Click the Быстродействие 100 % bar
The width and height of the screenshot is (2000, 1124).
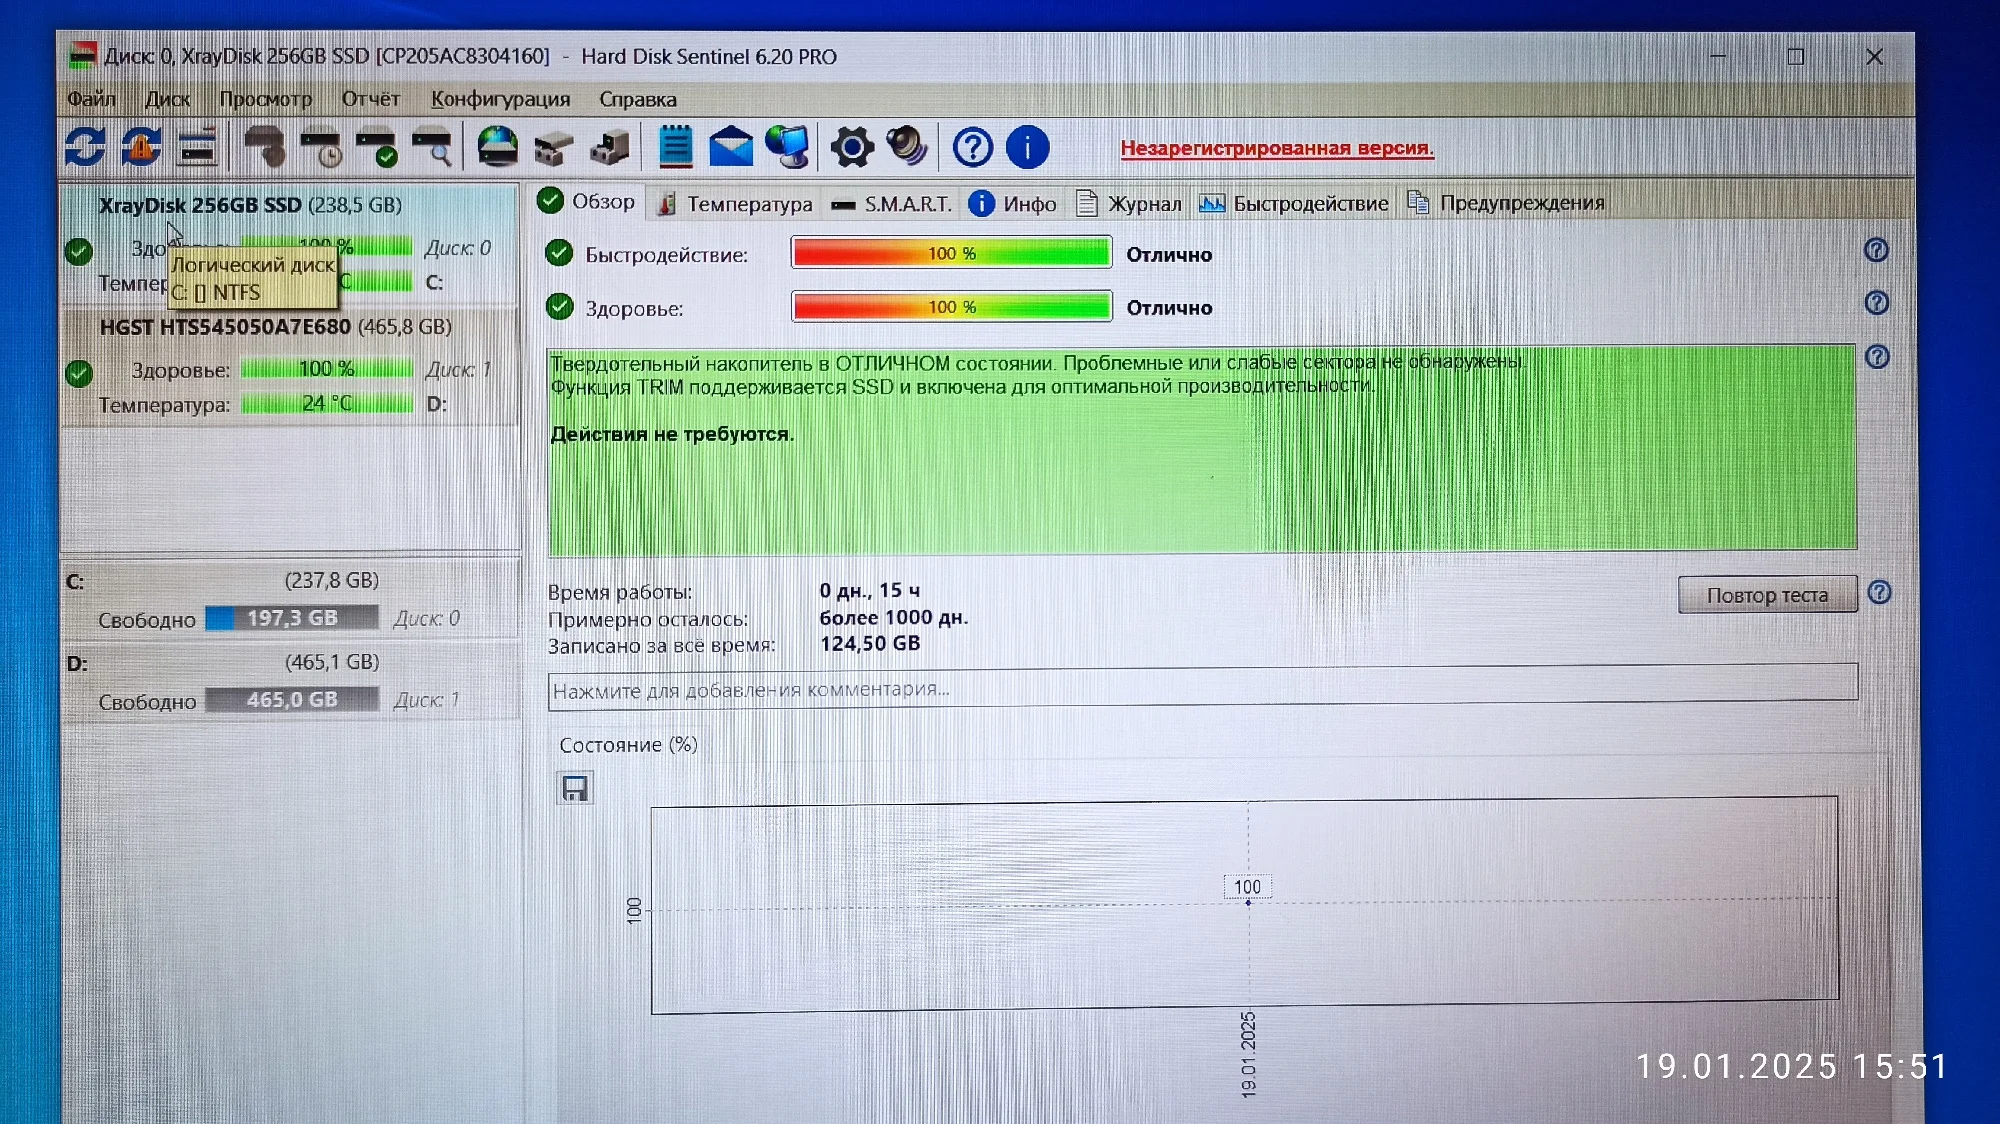[951, 254]
